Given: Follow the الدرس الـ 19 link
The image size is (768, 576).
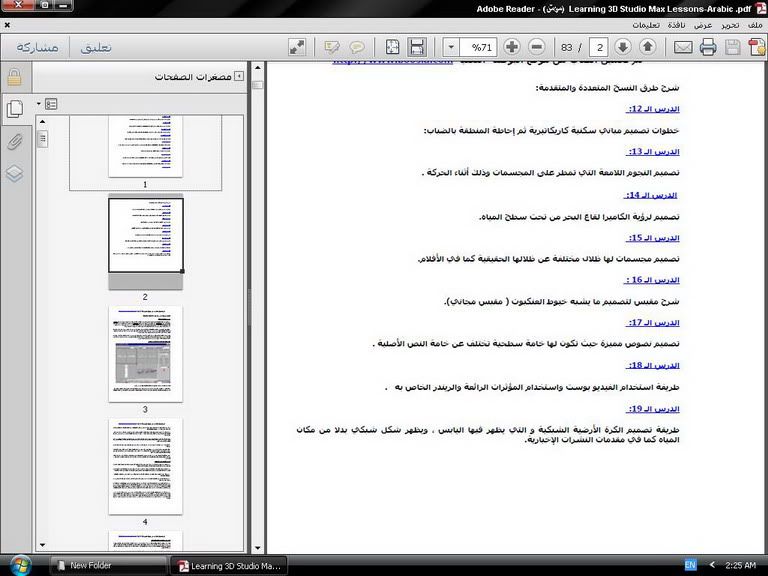Looking at the screenshot, I should click(x=653, y=409).
